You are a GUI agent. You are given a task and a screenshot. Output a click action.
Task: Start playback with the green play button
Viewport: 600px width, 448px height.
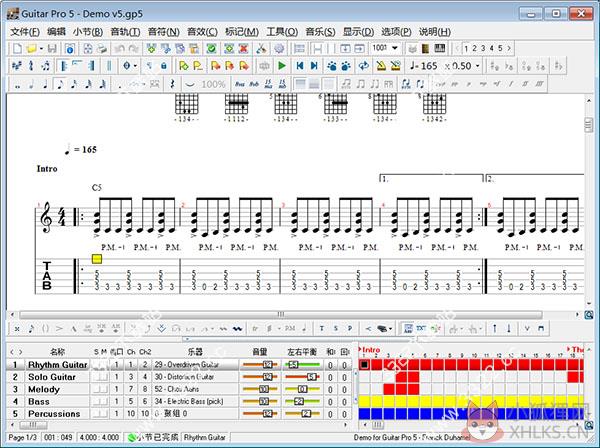pos(282,66)
